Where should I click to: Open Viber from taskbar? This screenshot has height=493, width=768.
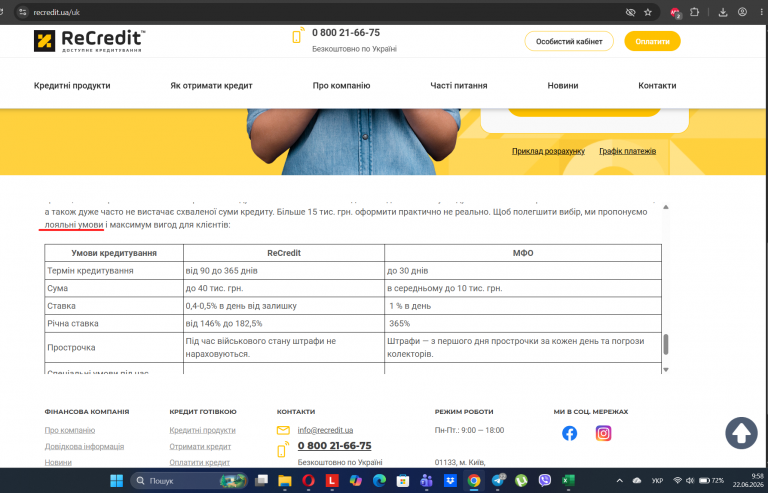tap(545, 481)
